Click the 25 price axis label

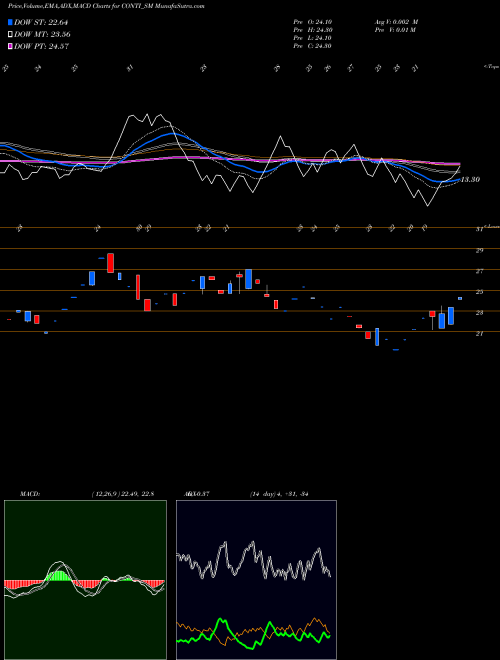click(479, 292)
